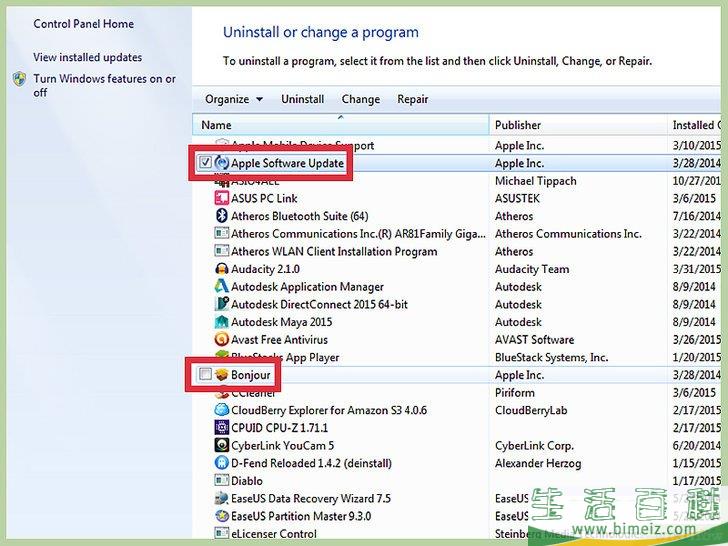
Task: Select the CPUID CPU-Z 1.71.1 name text
Action: pos(279,428)
